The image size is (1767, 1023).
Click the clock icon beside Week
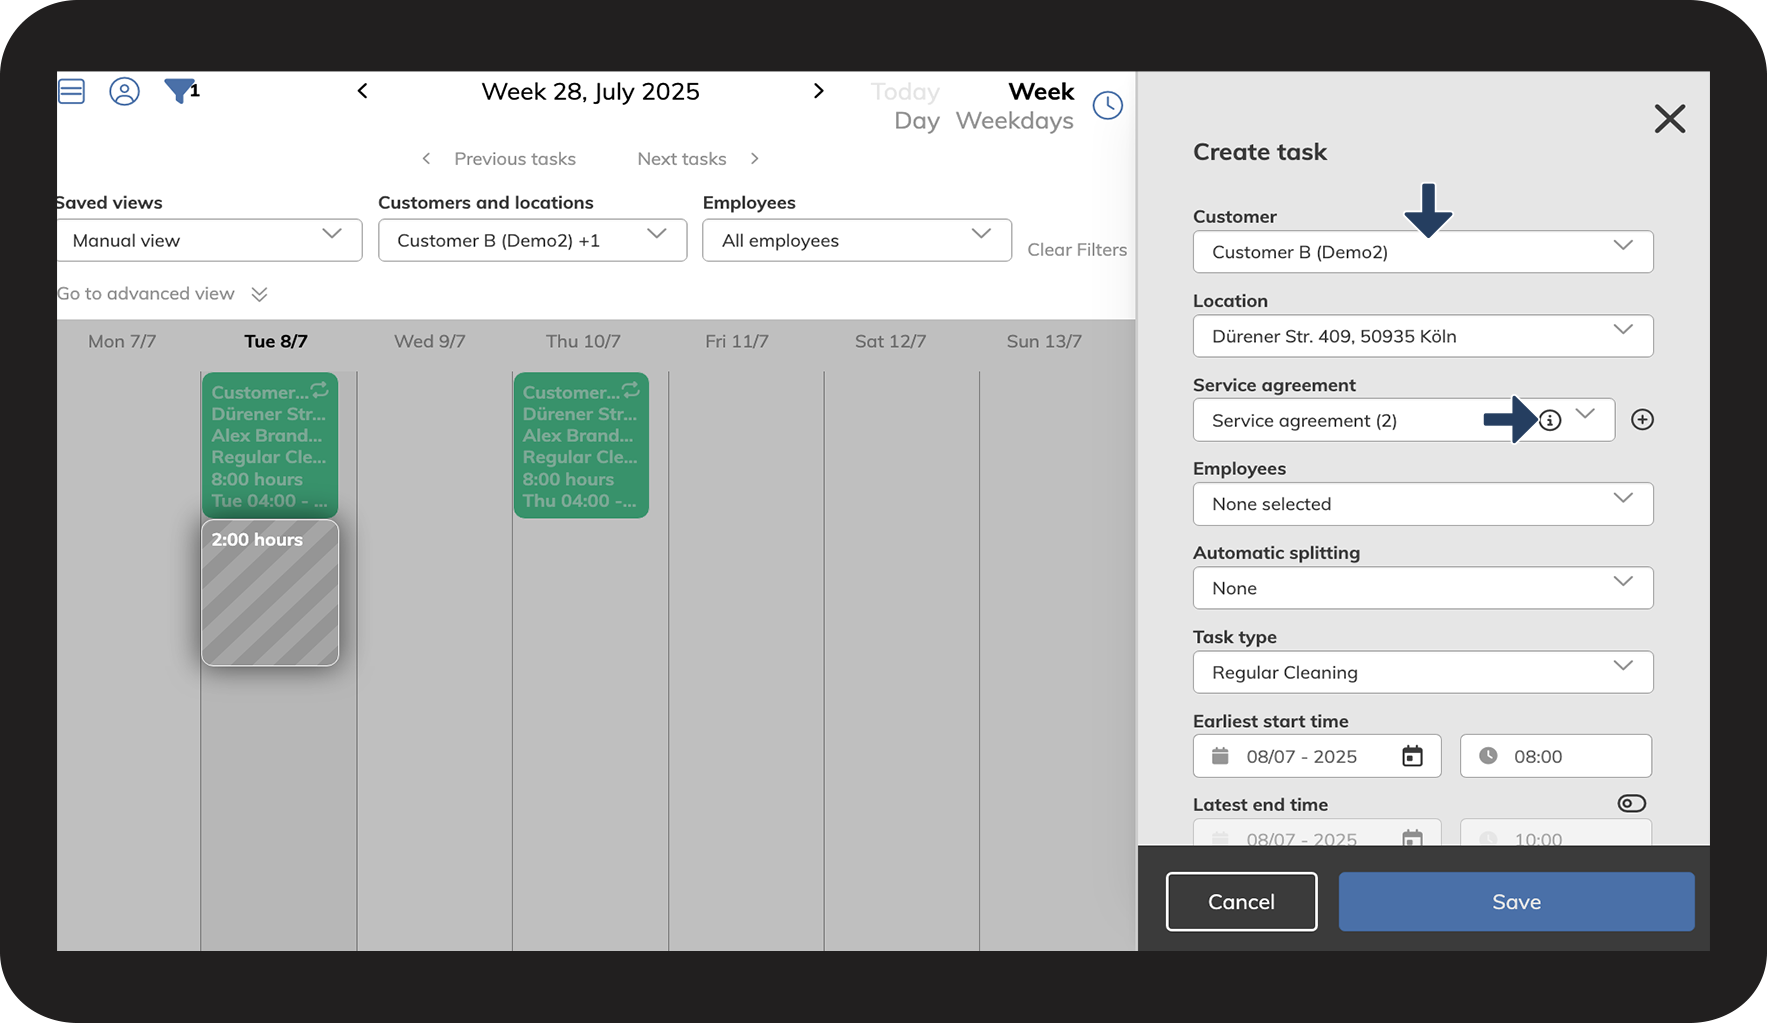1108,105
